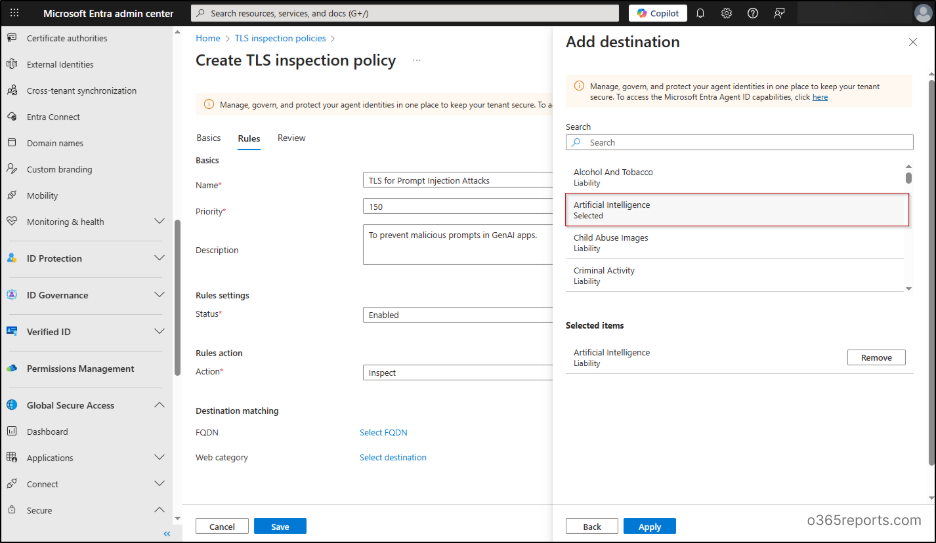The height and width of the screenshot is (543, 936).
Task: Select the Artificial Intelligence category row
Action: pos(737,209)
